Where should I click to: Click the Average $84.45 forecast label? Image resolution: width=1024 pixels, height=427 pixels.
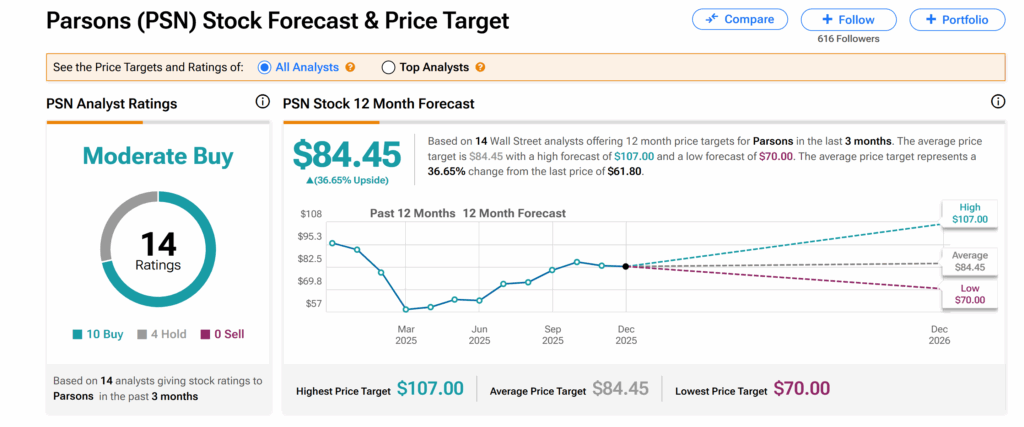[969, 261]
